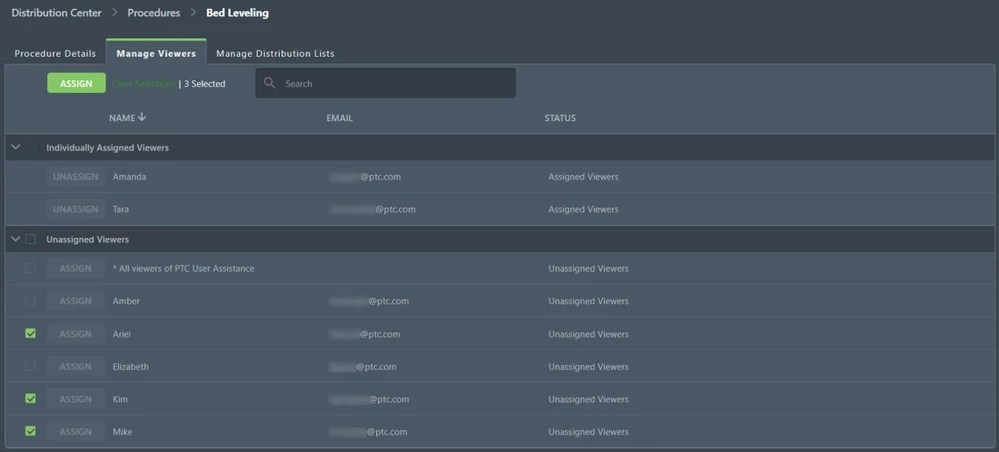Click the name Tara
Viewport: 999px width, 452px height.
click(x=121, y=209)
